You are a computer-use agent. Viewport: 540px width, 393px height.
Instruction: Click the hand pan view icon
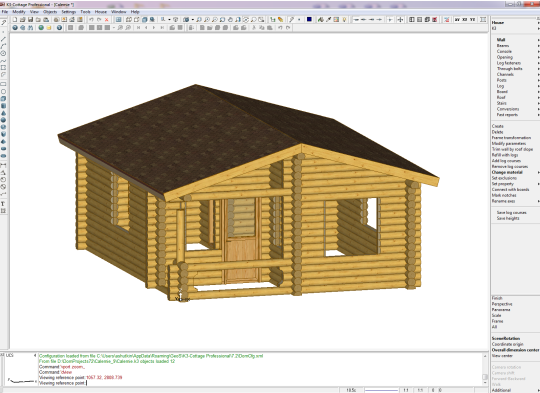click(x=230, y=20)
